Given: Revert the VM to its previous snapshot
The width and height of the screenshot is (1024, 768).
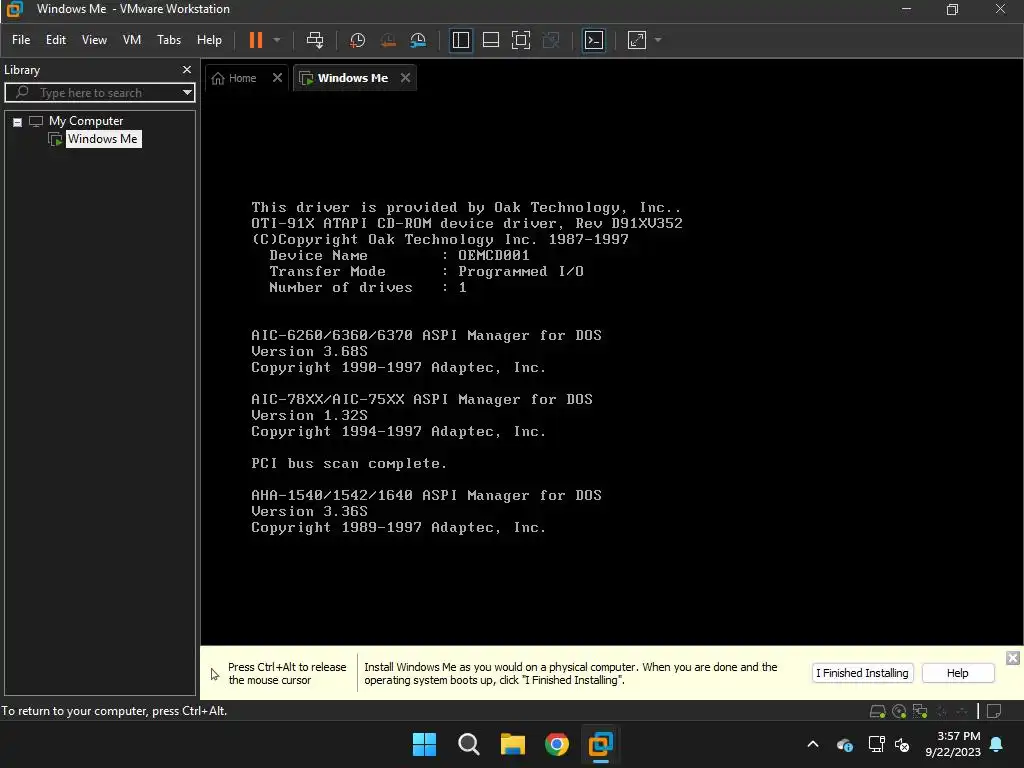Looking at the screenshot, I should [x=388, y=40].
